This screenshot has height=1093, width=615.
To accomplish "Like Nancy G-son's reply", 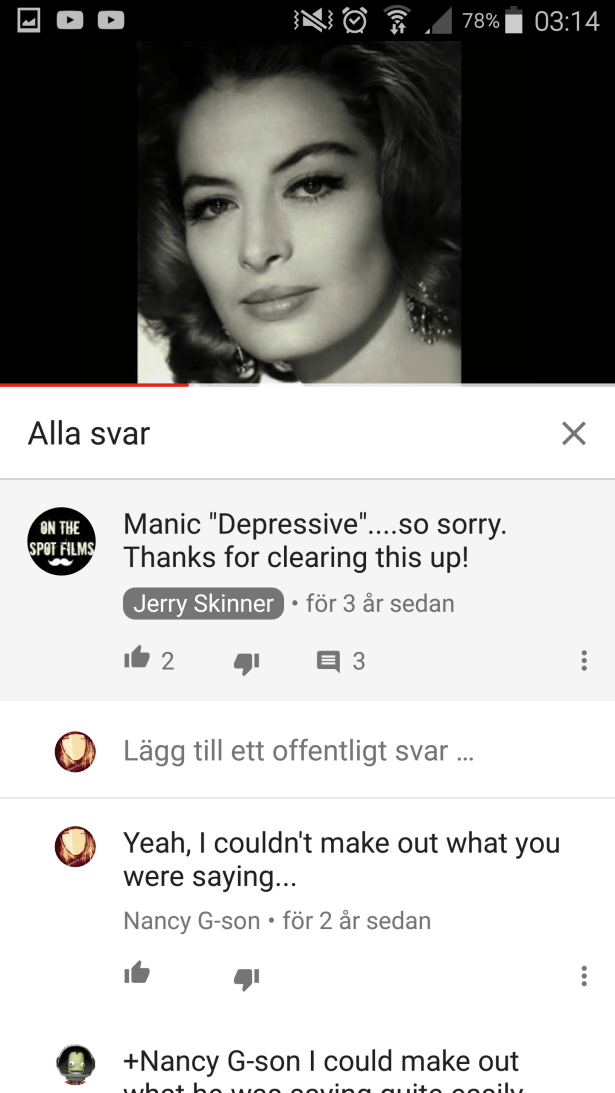I will pos(137,973).
